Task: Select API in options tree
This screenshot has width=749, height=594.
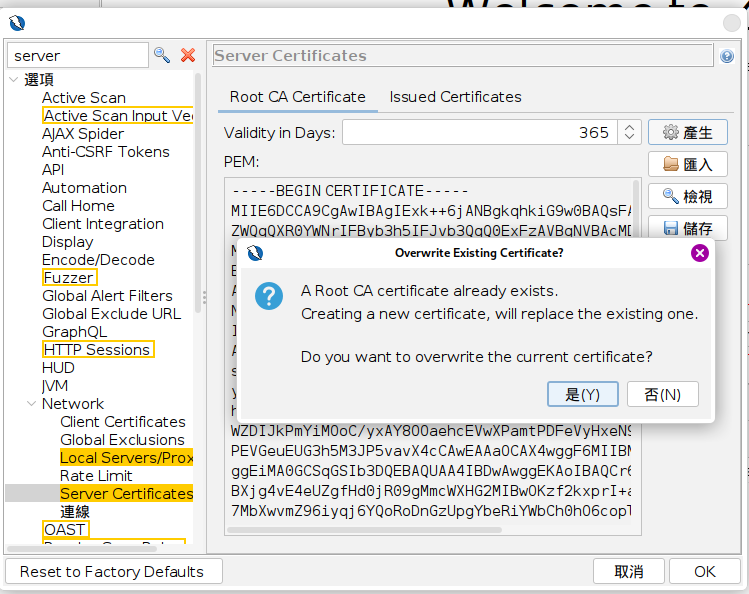Action: (53, 170)
